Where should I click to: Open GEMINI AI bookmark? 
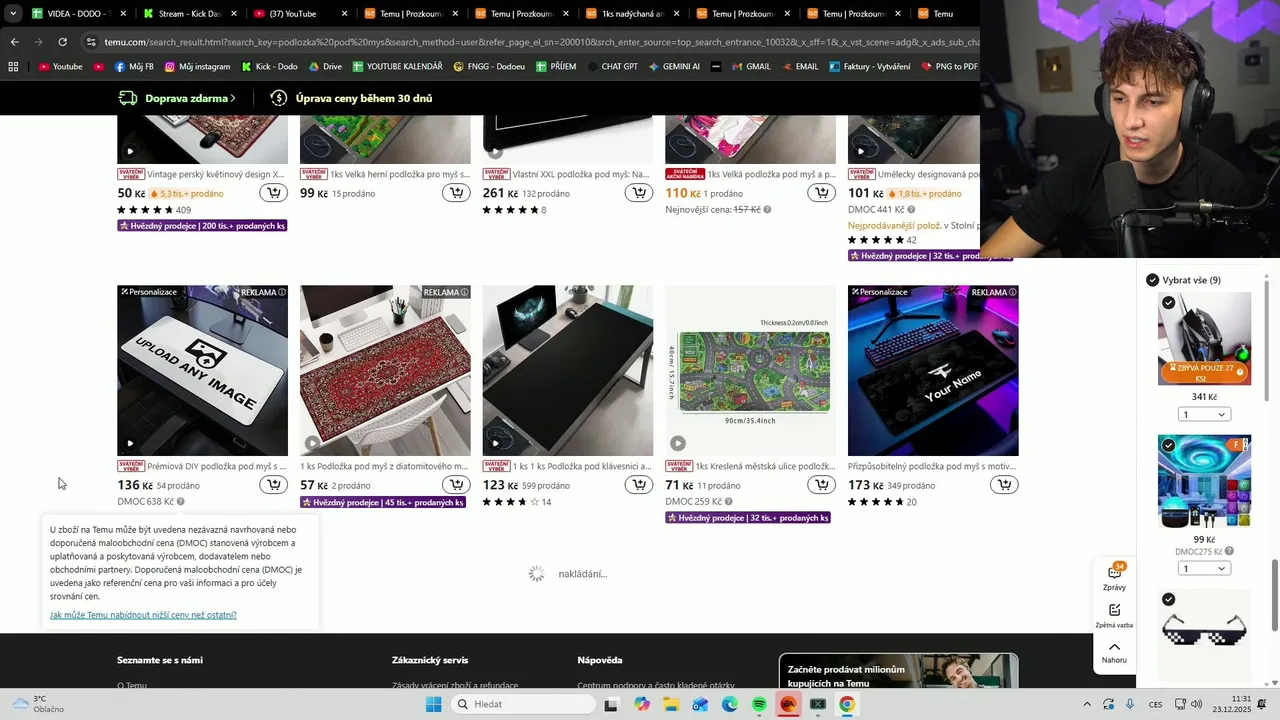674,67
